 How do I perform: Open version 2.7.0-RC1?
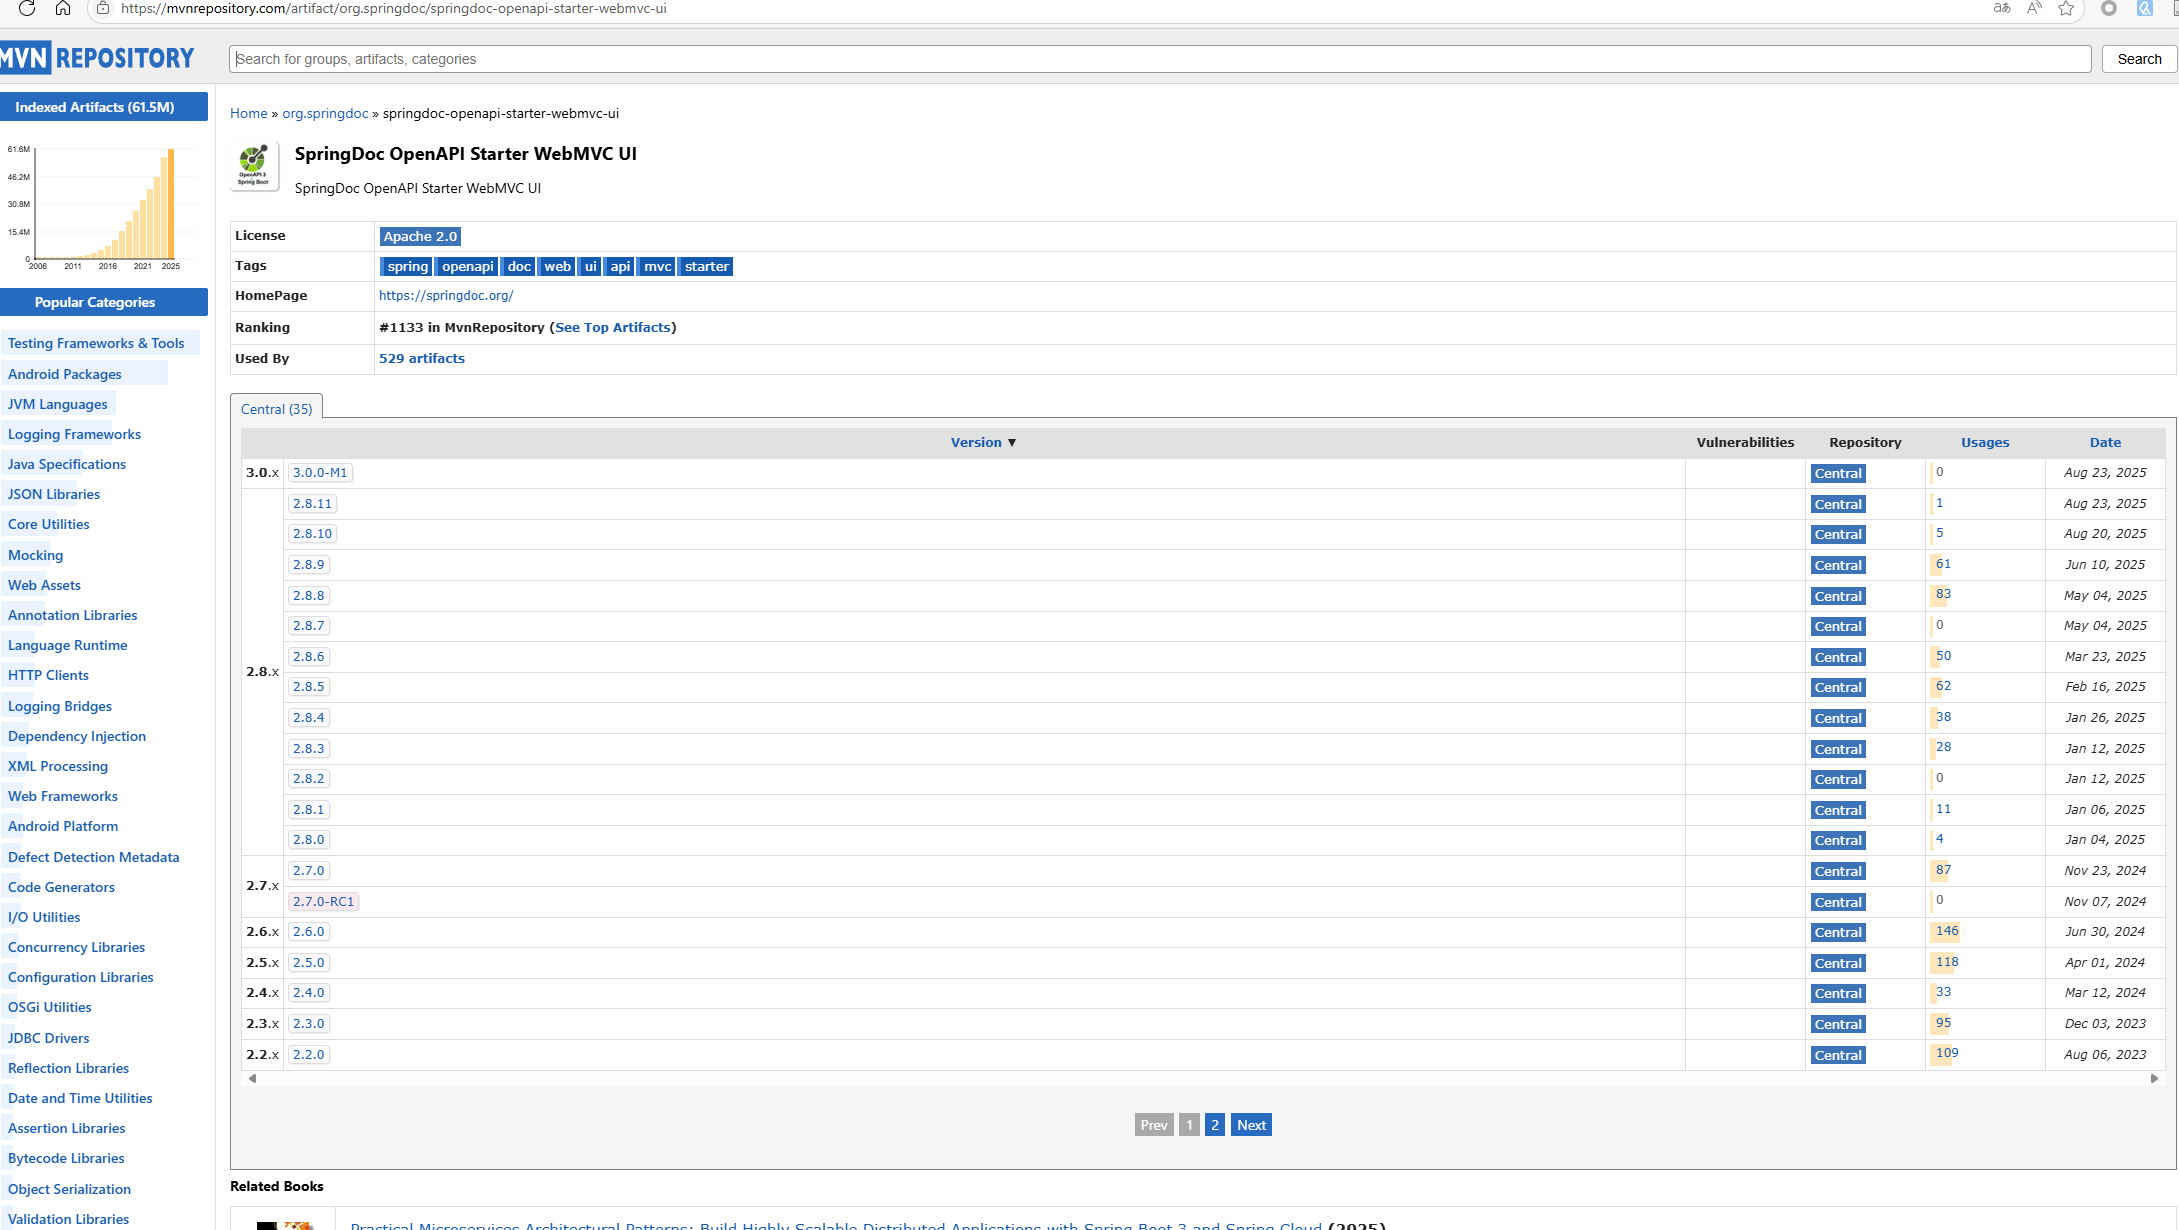[323, 902]
